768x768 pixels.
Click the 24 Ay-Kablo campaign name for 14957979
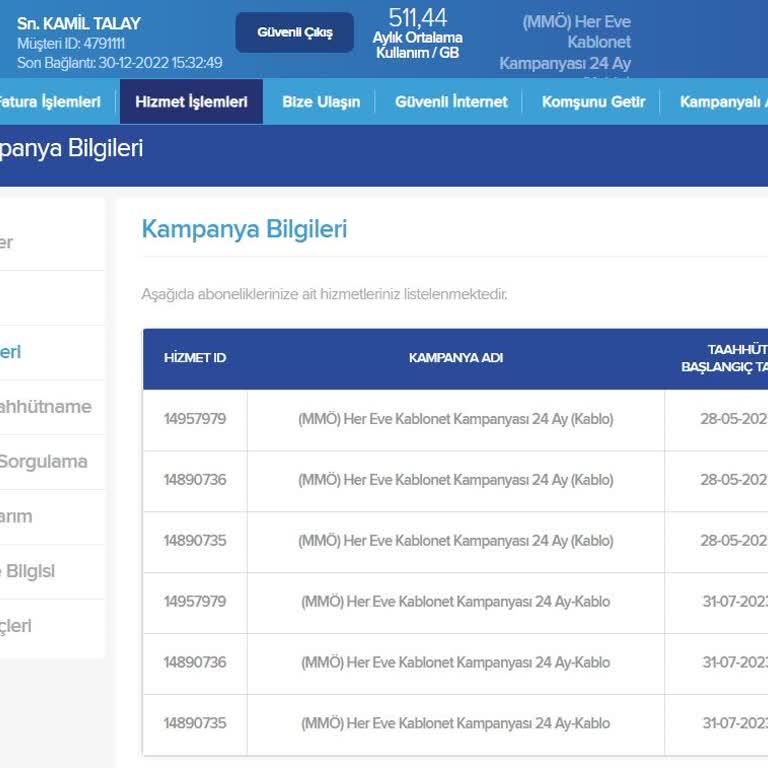point(456,601)
